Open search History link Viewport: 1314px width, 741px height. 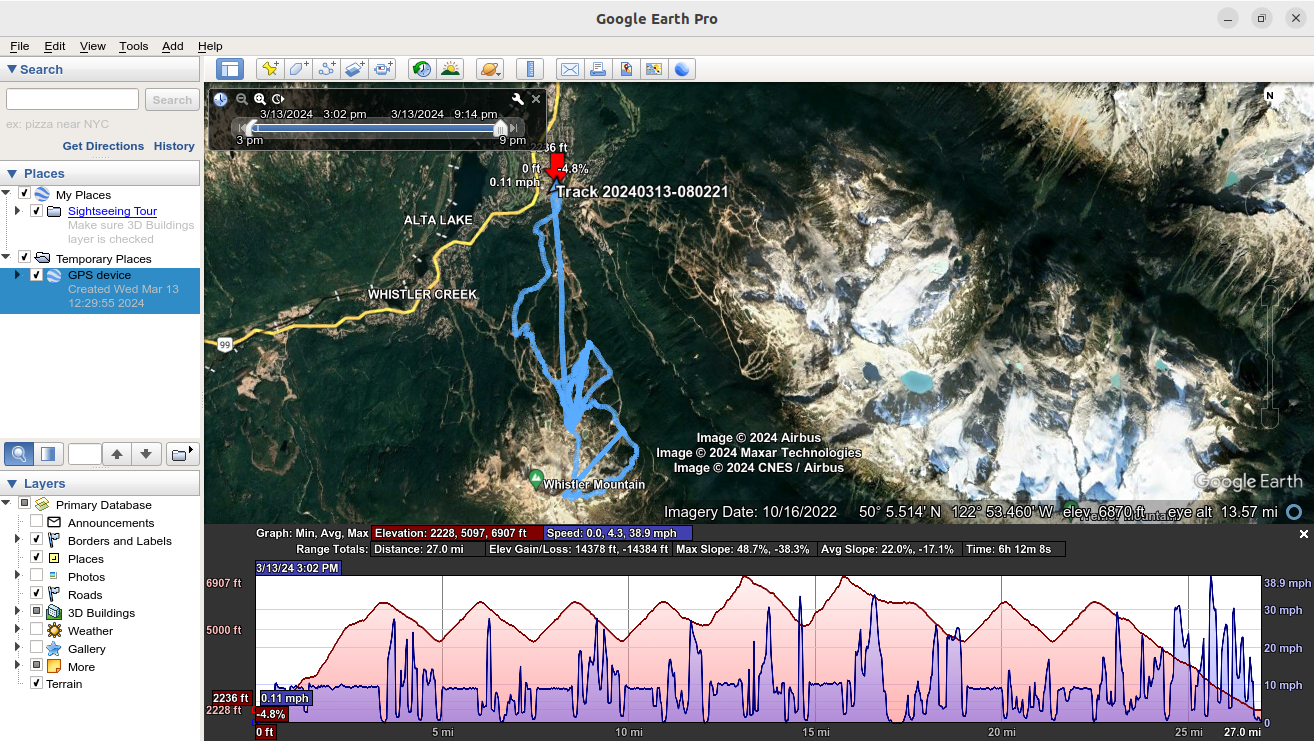pyautogui.click(x=174, y=146)
